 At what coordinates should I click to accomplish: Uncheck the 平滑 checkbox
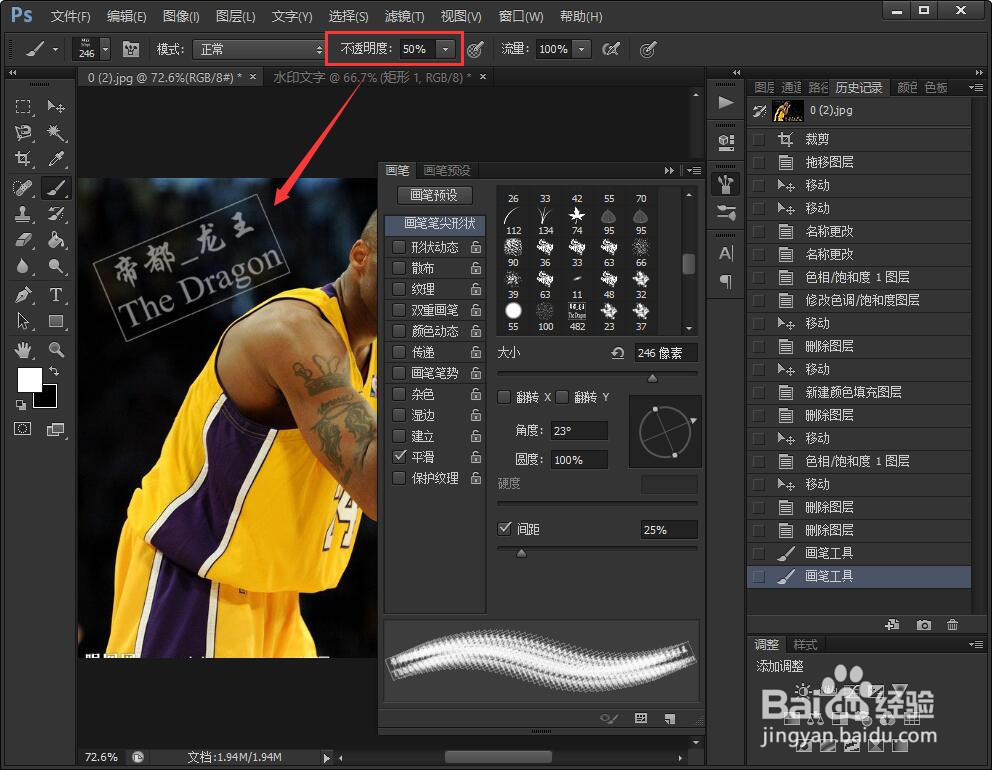pos(399,456)
